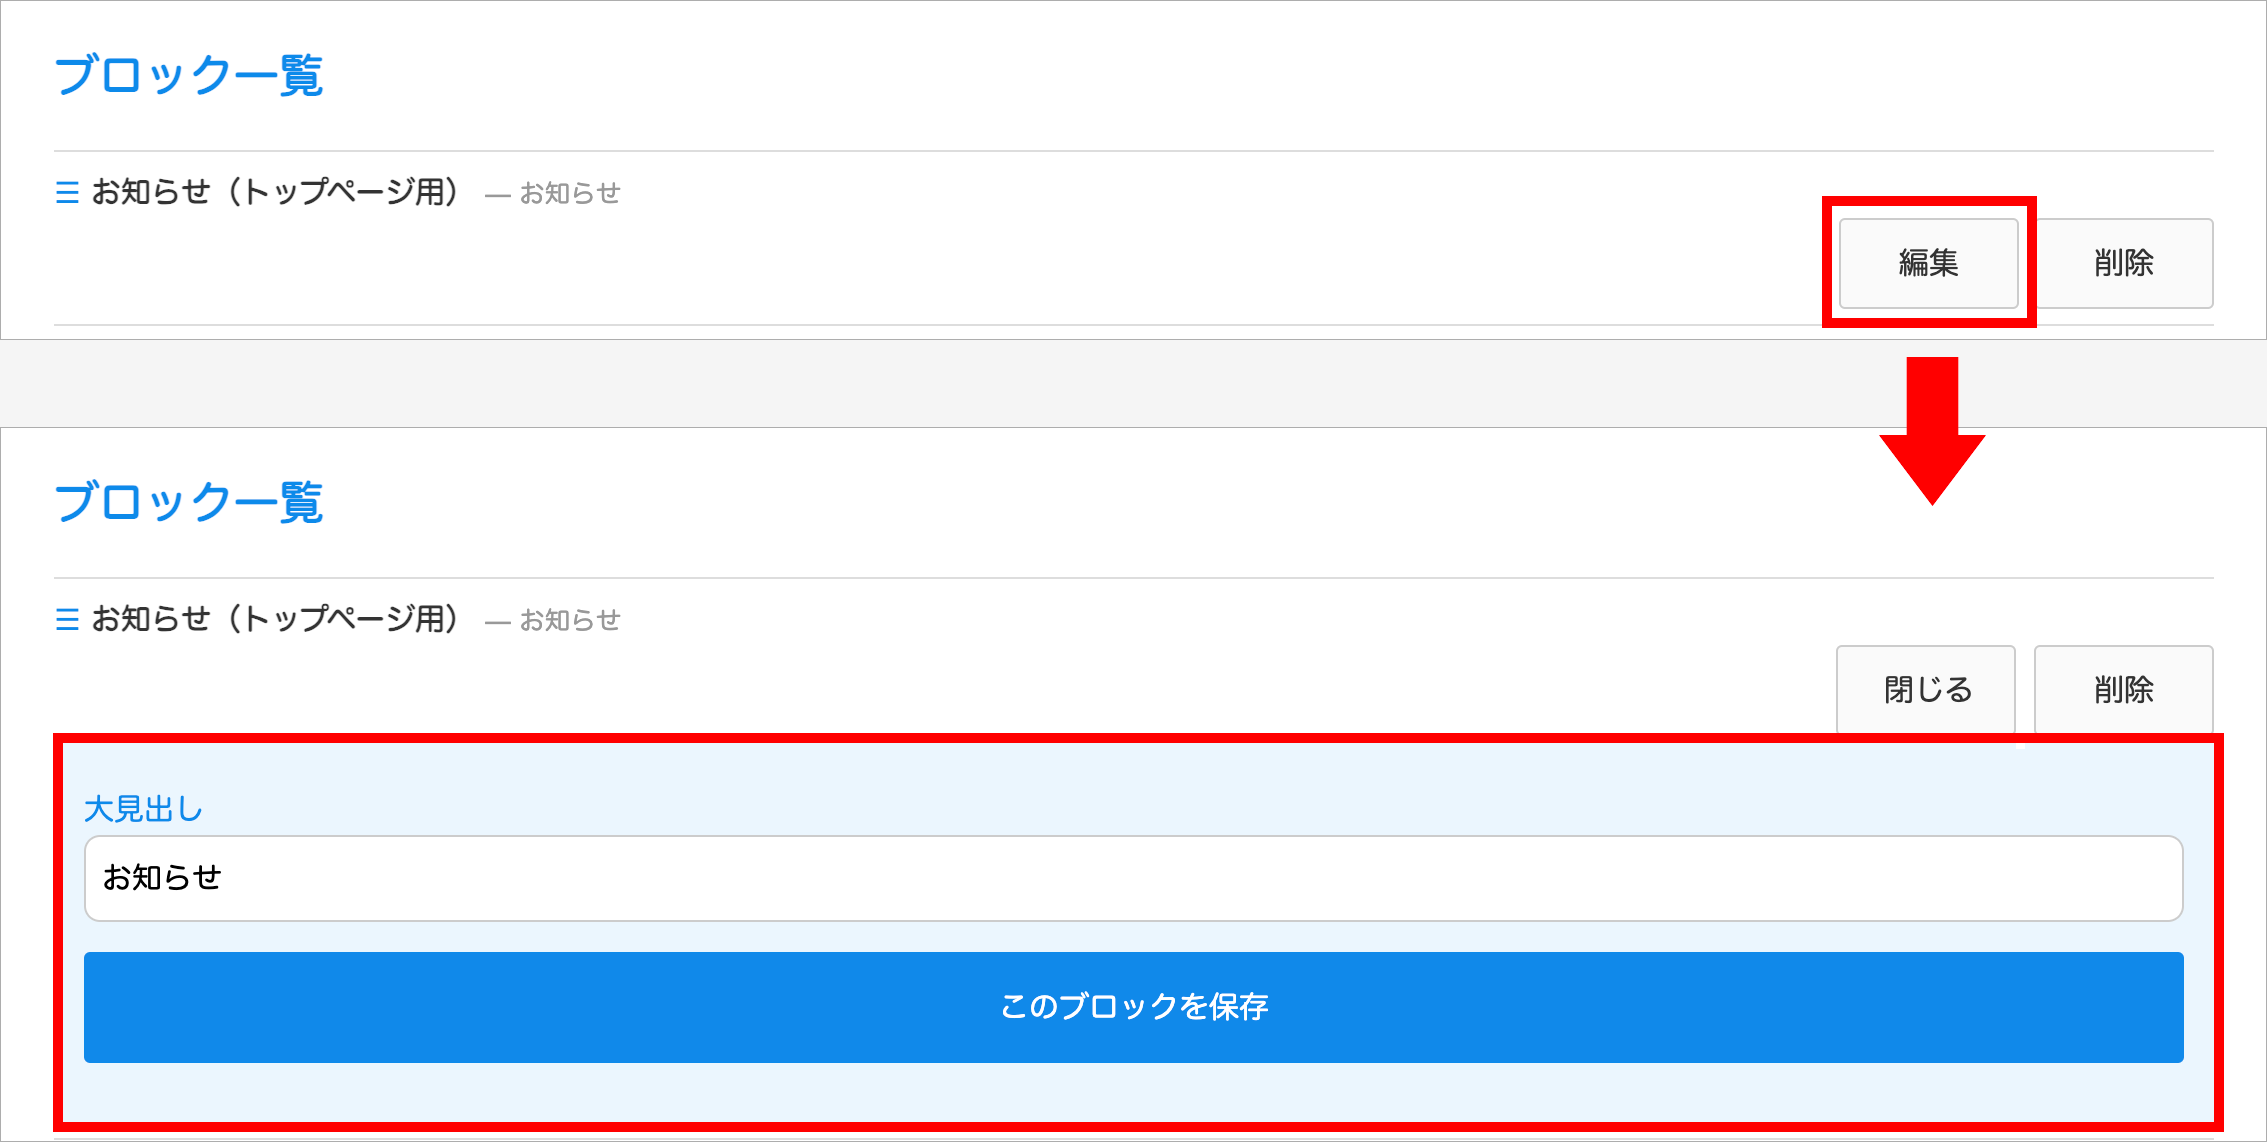Click the お知らせ text inside the input

[162, 878]
